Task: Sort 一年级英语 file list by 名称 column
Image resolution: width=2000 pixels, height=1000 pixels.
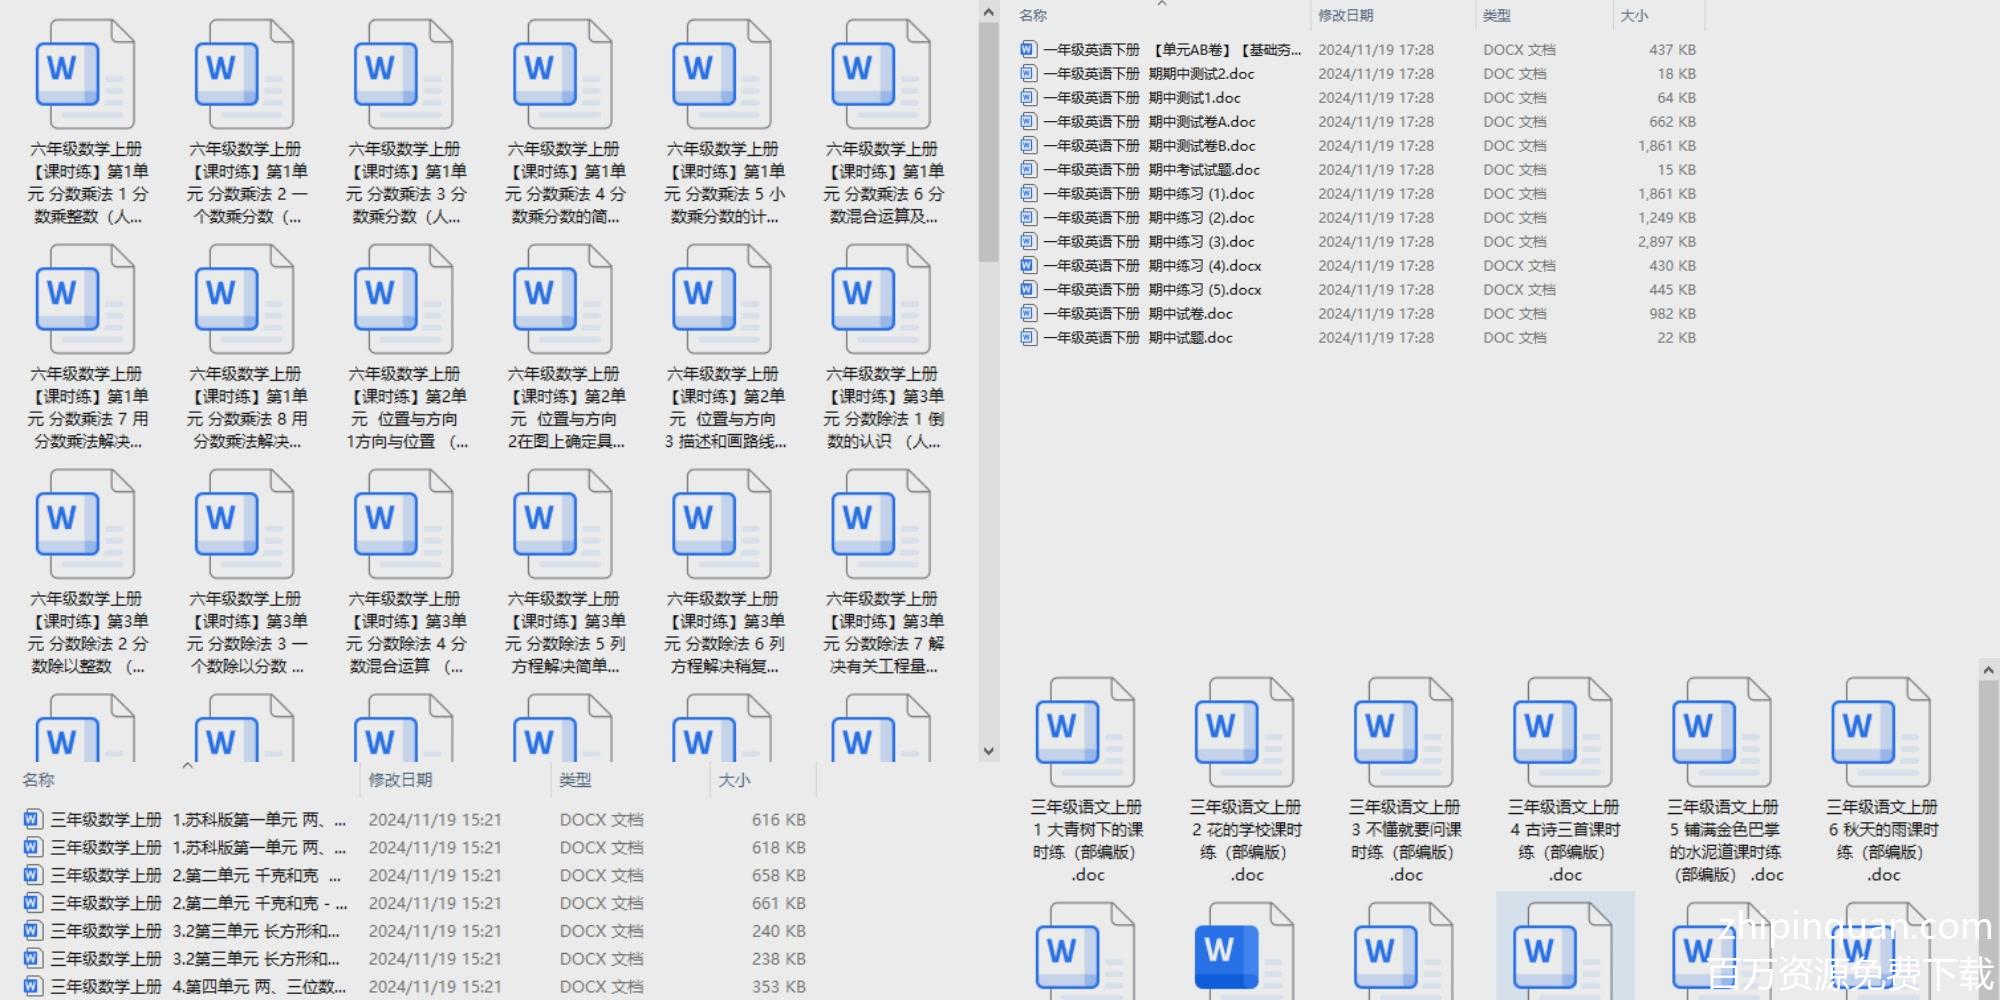Action: coord(1033,16)
